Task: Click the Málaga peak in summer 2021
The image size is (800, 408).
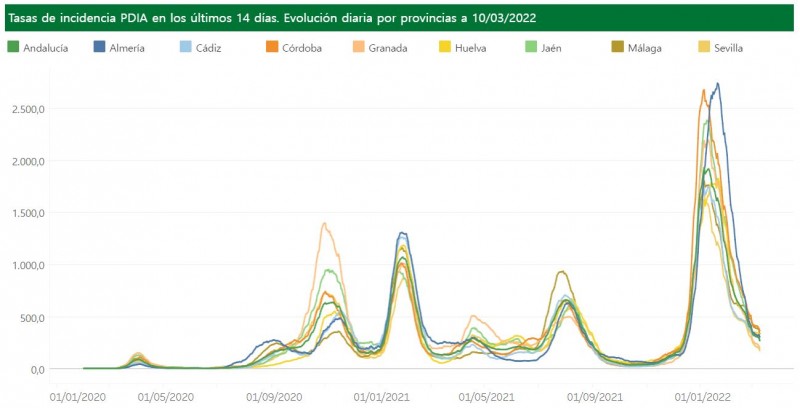Action: 562,271
